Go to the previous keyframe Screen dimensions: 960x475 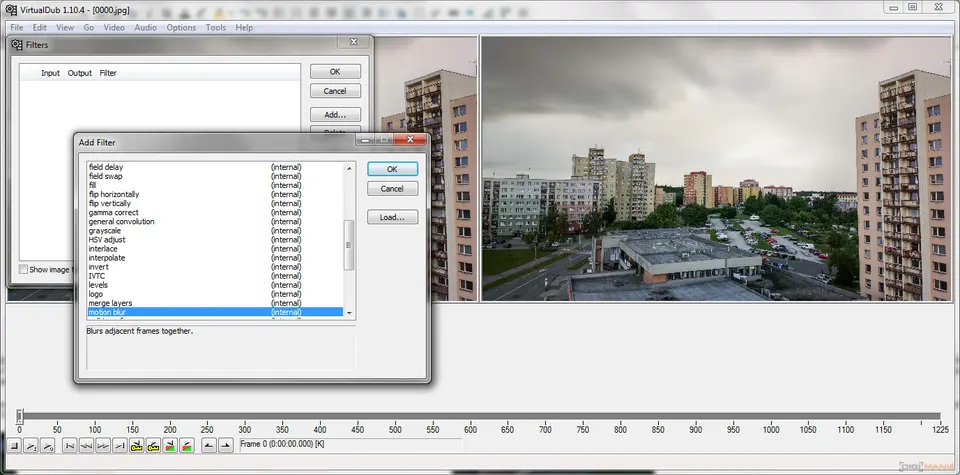point(137,445)
